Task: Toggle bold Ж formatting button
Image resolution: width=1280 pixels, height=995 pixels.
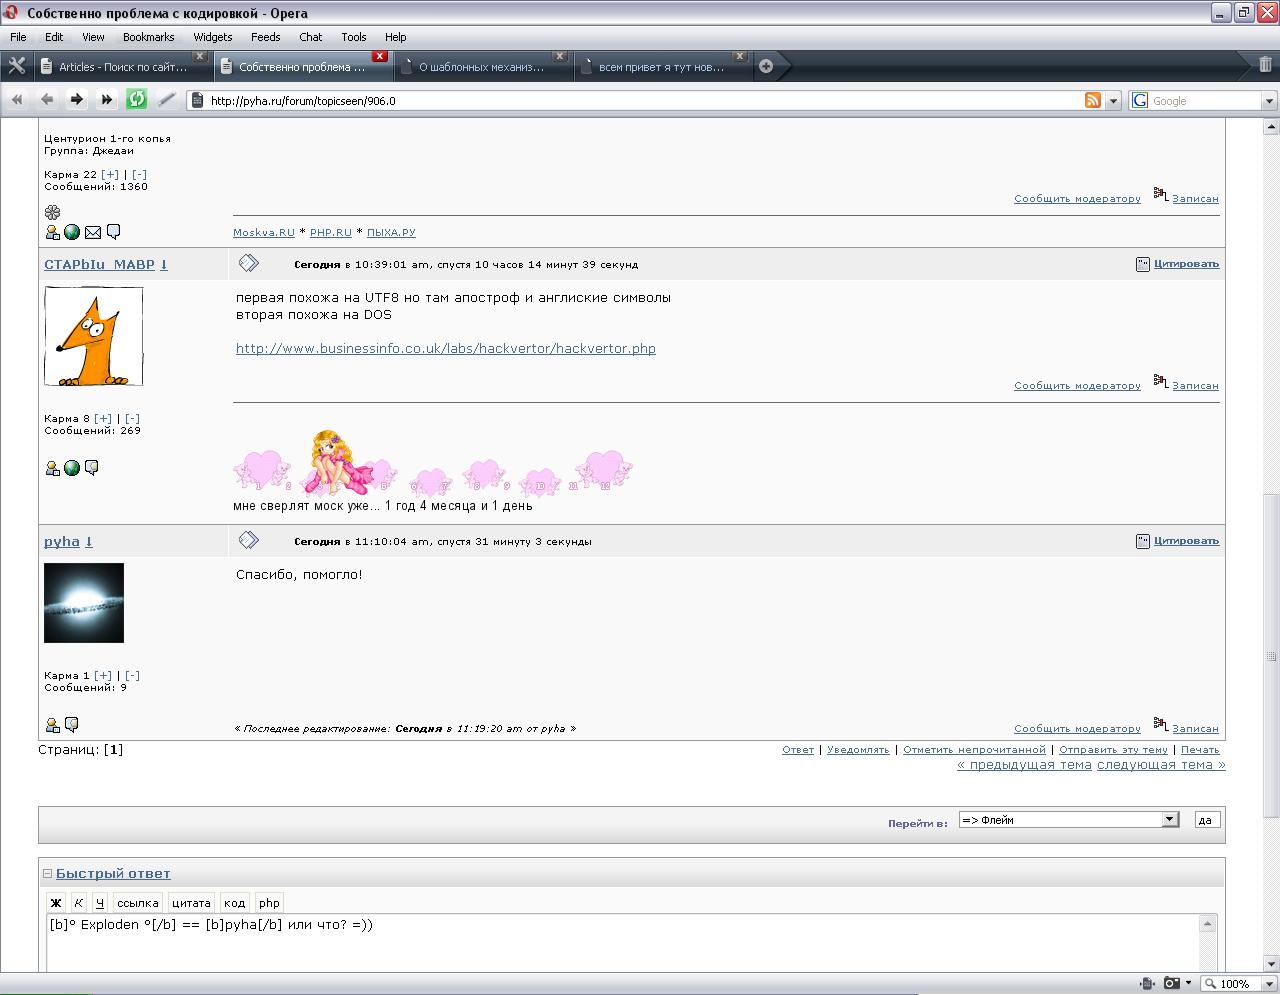Action: (x=56, y=902)
